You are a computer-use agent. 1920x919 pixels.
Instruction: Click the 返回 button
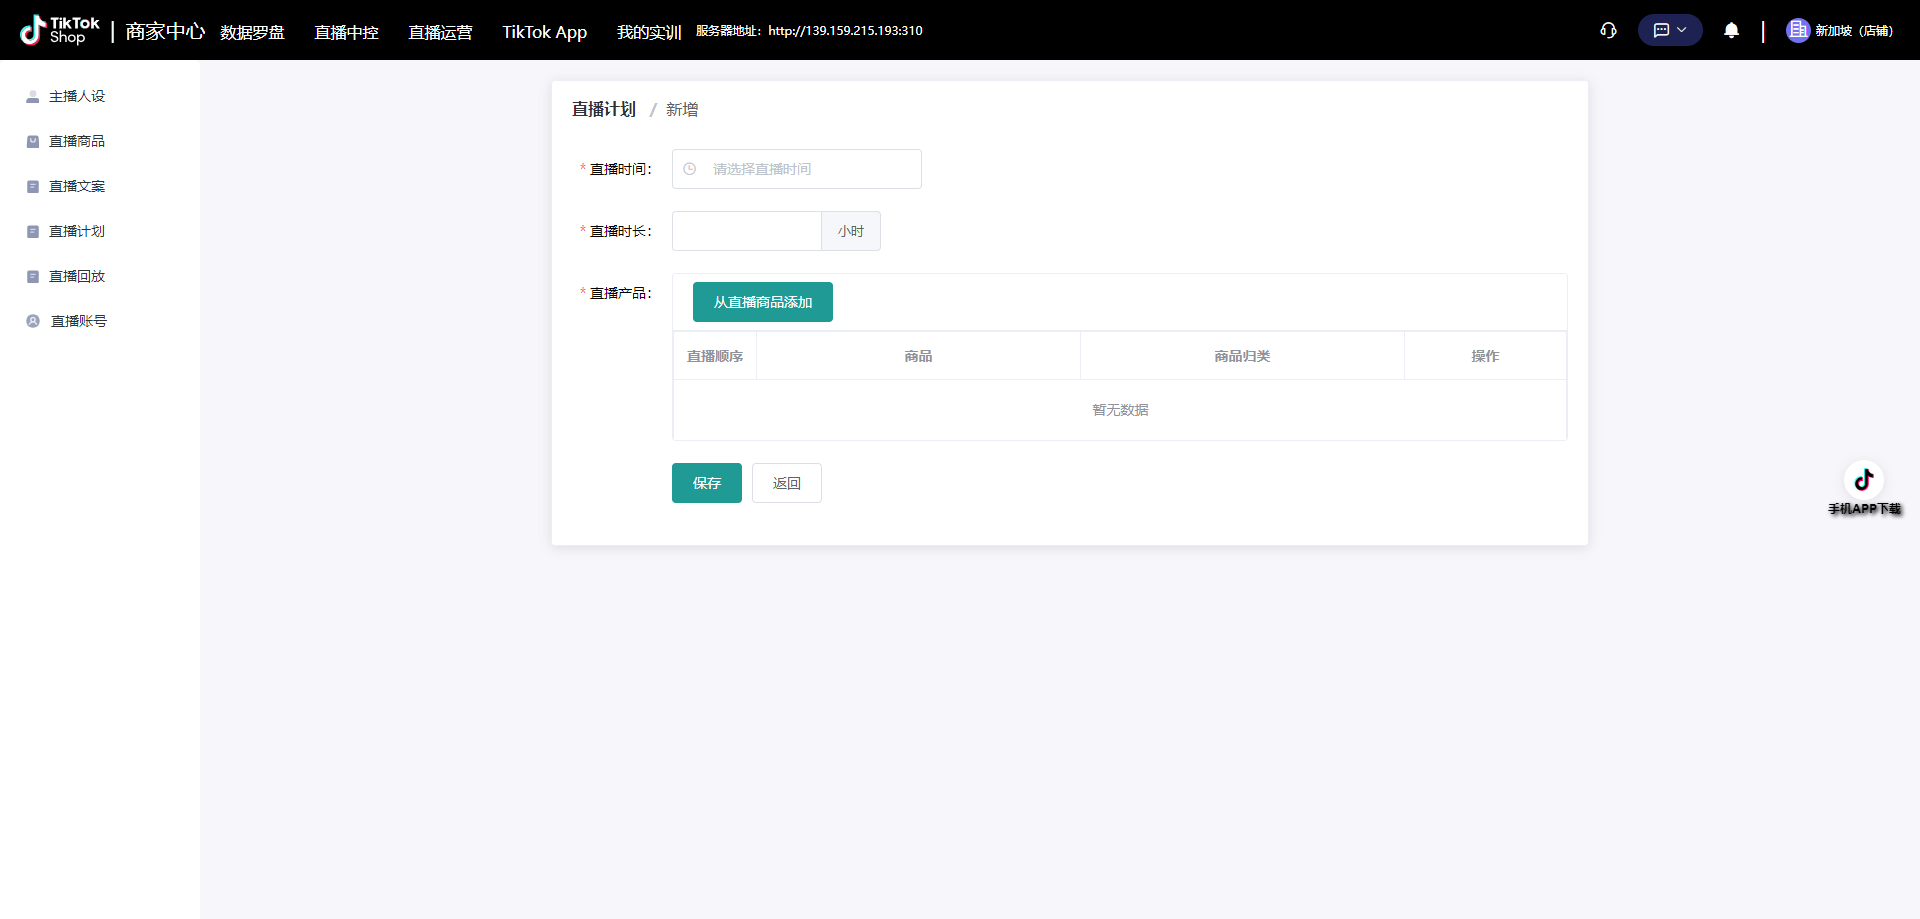tap(786, 483)
